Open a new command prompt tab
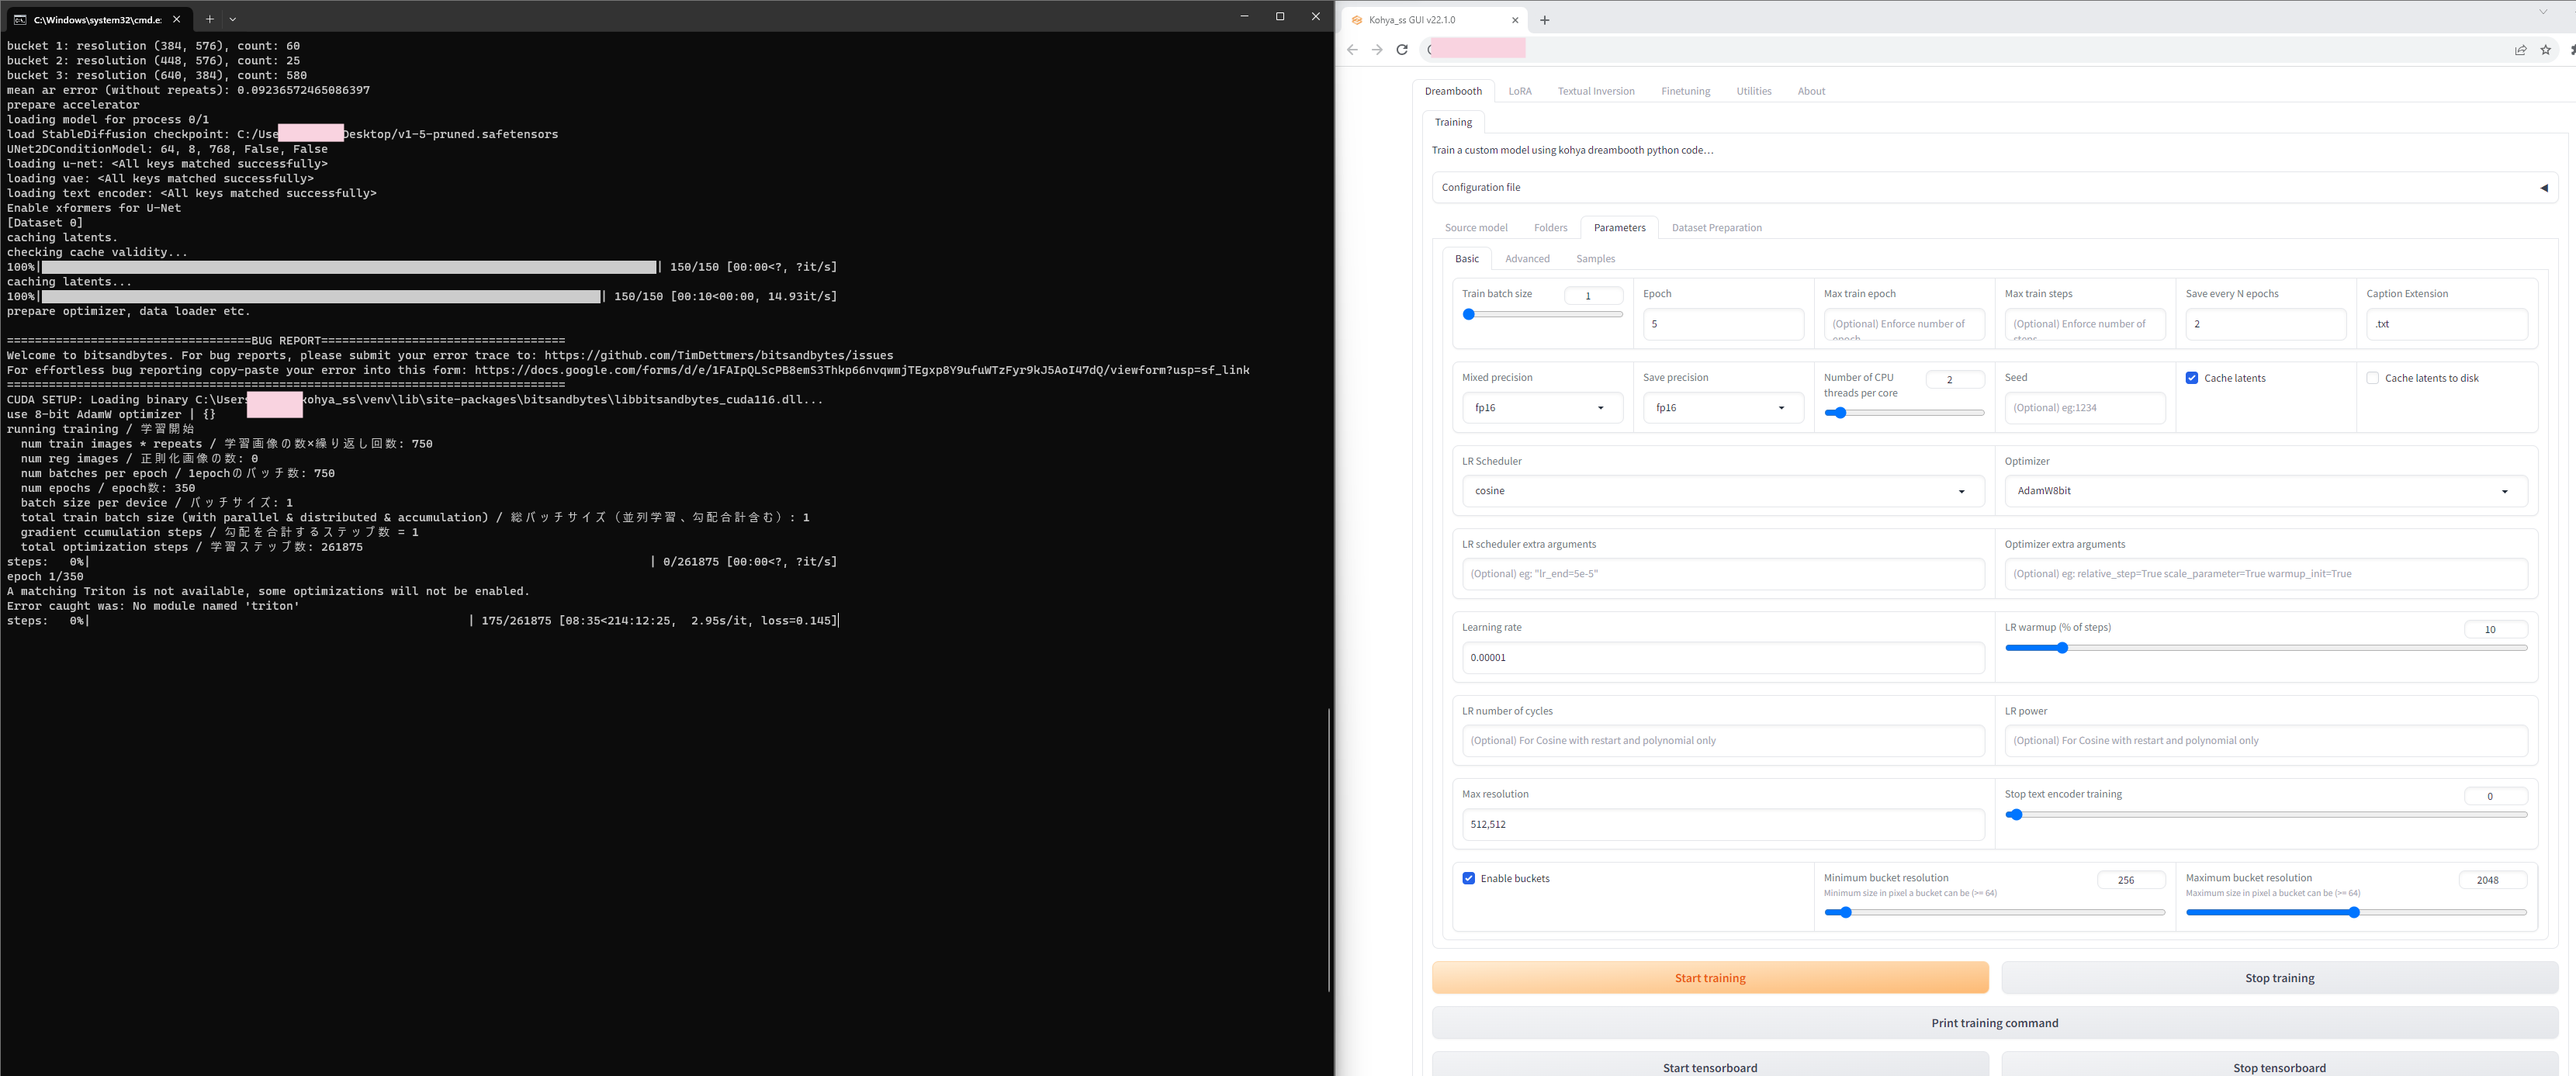 [x=209, y=19]
